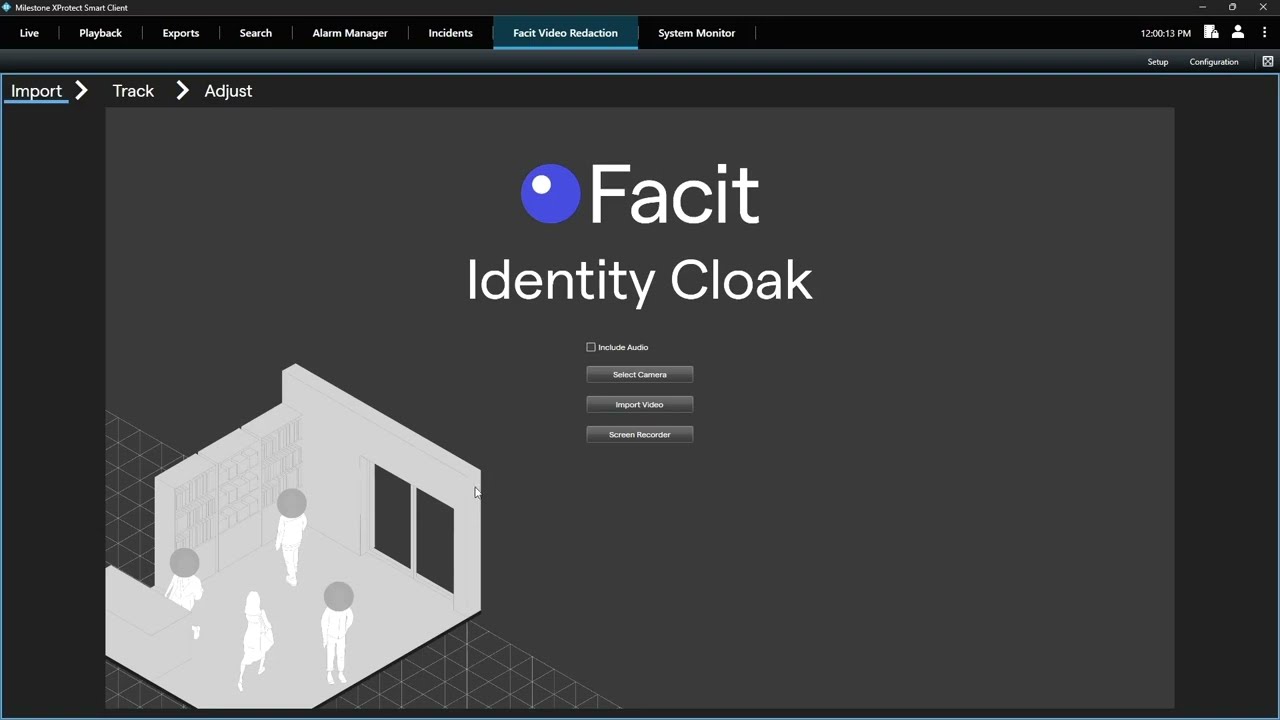Screen dimensions: 1280x720
Task: Go to the Adjust step
Action: coord(228,91)
